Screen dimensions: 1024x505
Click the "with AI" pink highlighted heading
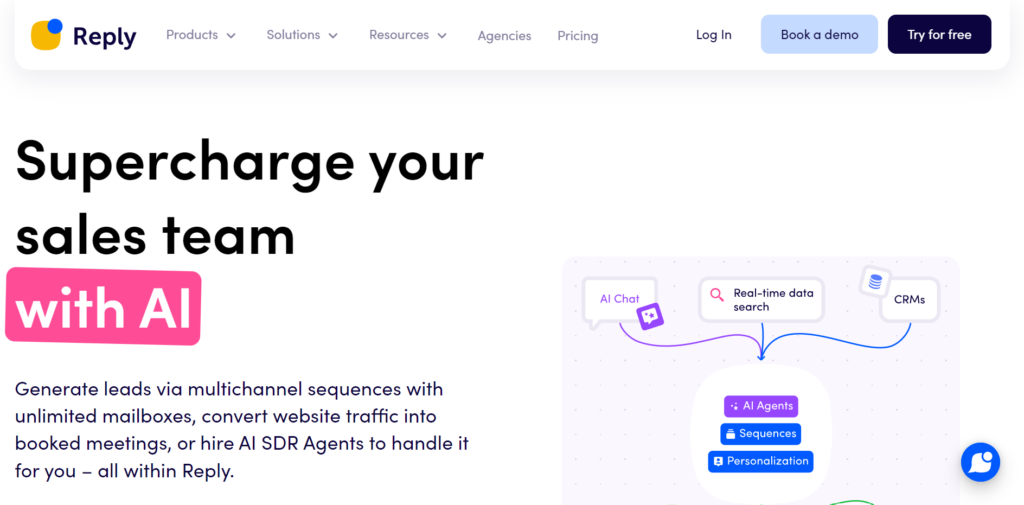[103, 306]
